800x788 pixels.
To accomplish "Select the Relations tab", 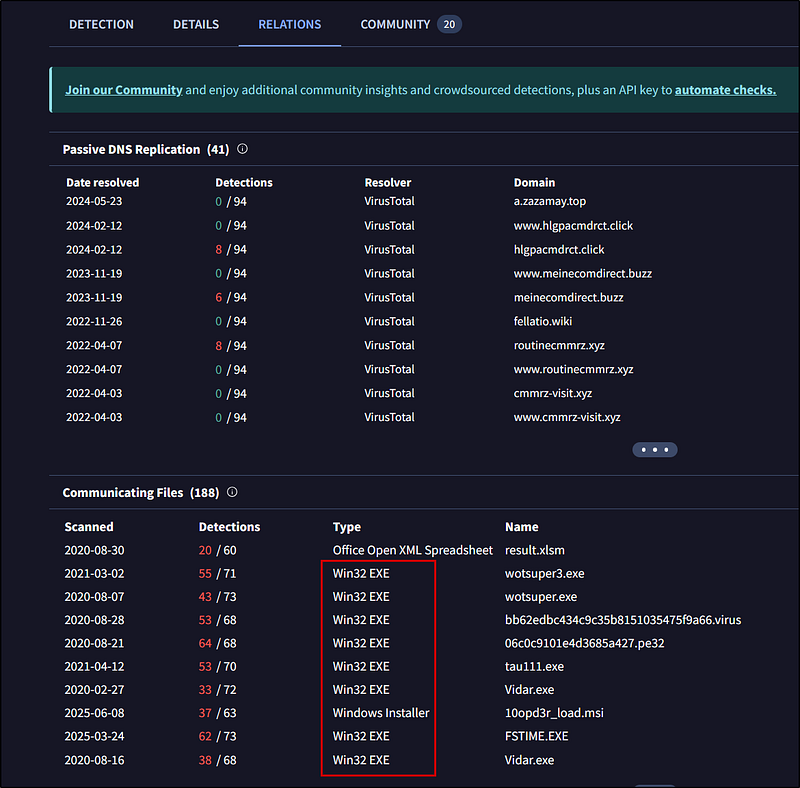I will point(289,24).
